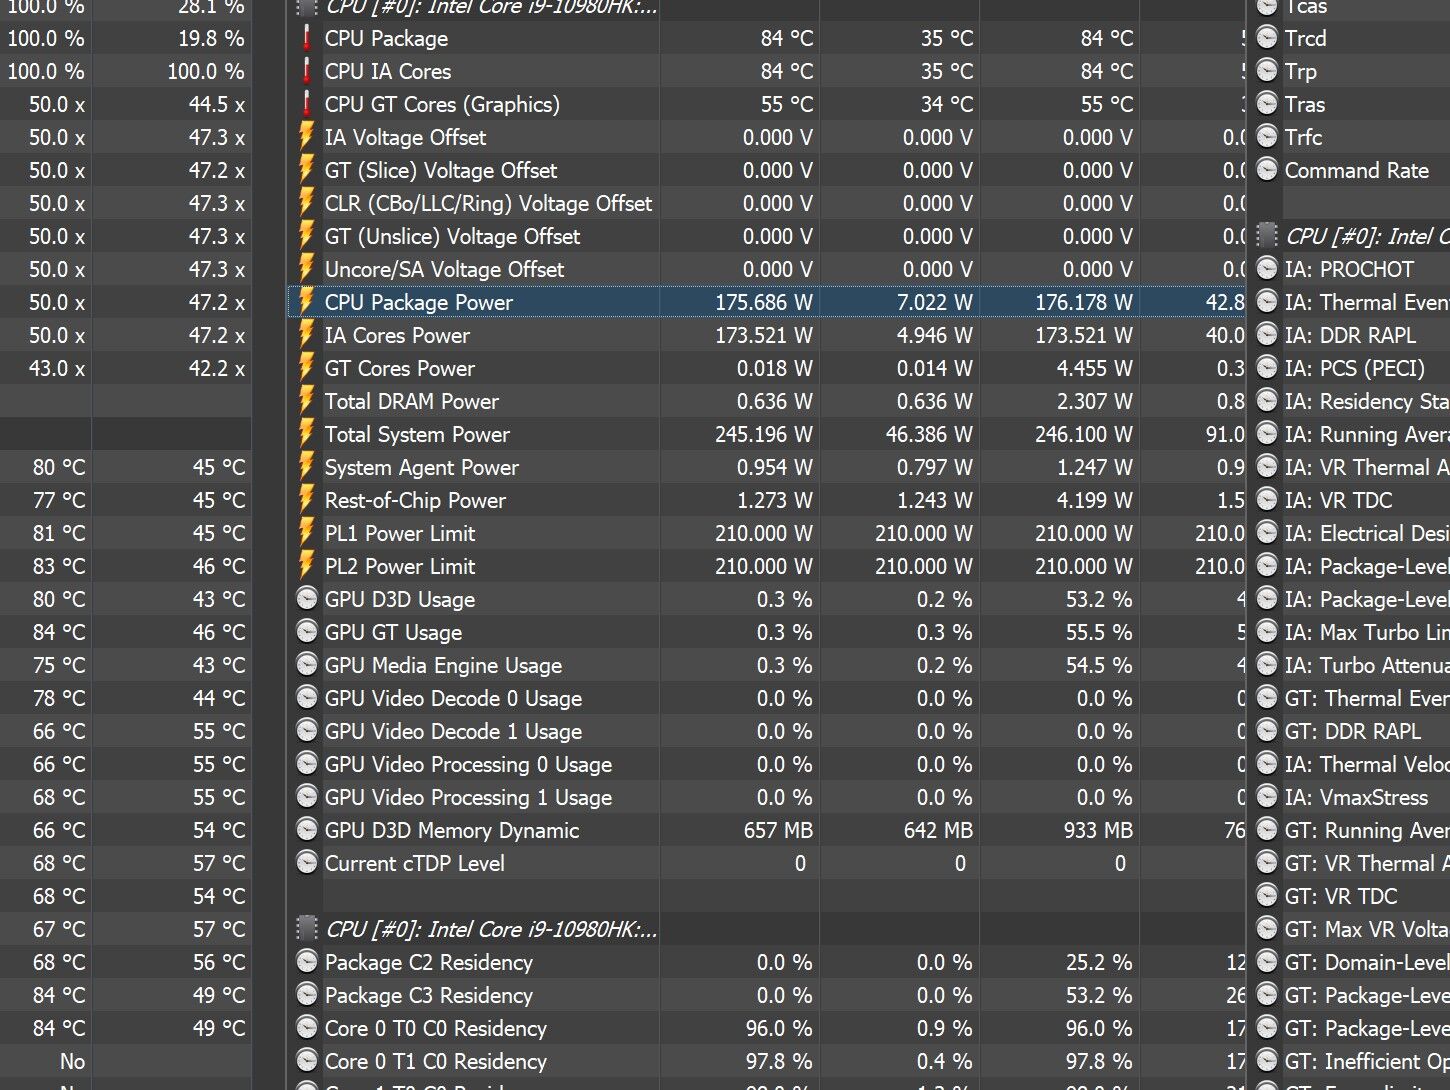Click the 657 MB GPU D3D Memory value

[777, 830]
